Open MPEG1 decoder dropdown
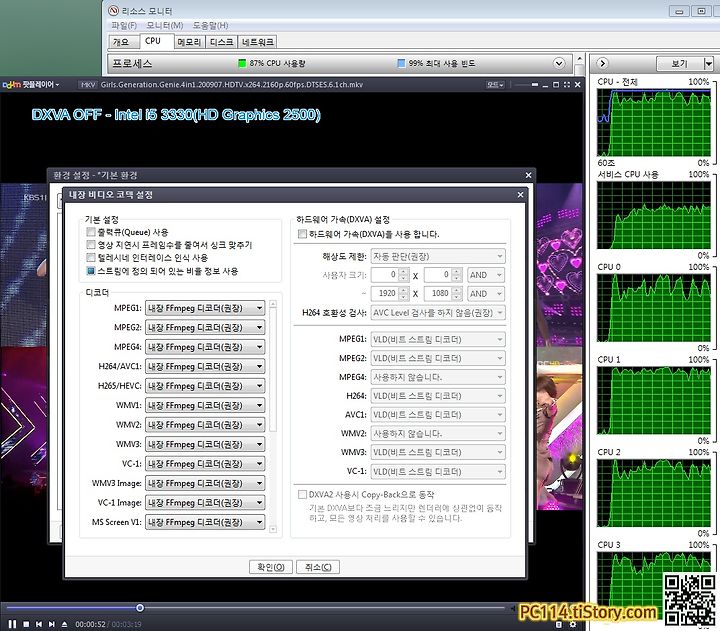The width and height of the screenshot is (720, 631). tap(205, 308)
